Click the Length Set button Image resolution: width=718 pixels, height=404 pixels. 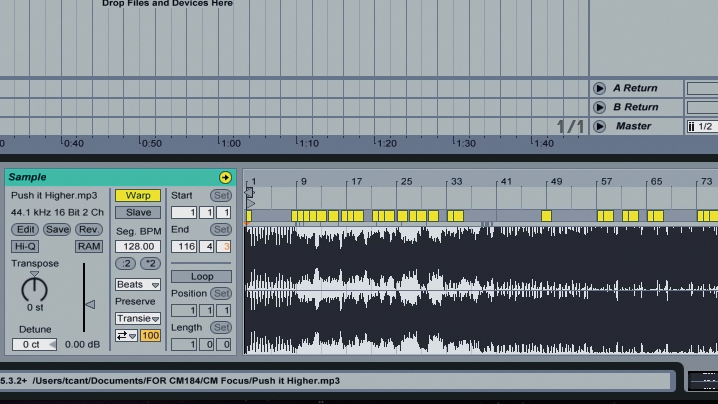click(221, 328)
